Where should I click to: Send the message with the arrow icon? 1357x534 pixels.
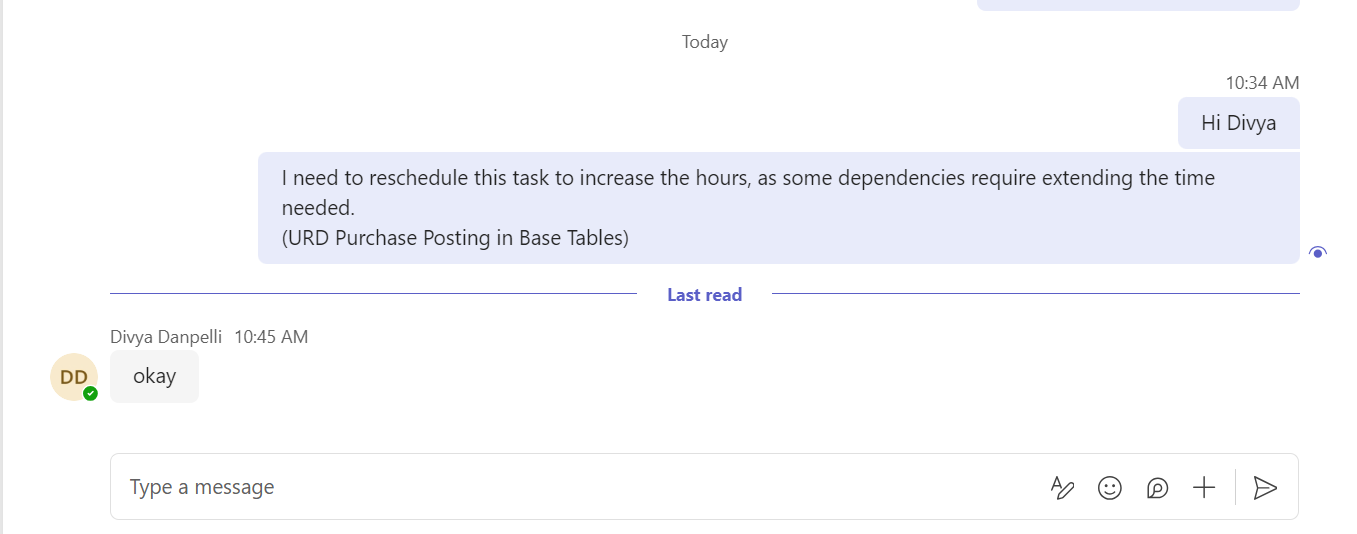point(1265,487)
